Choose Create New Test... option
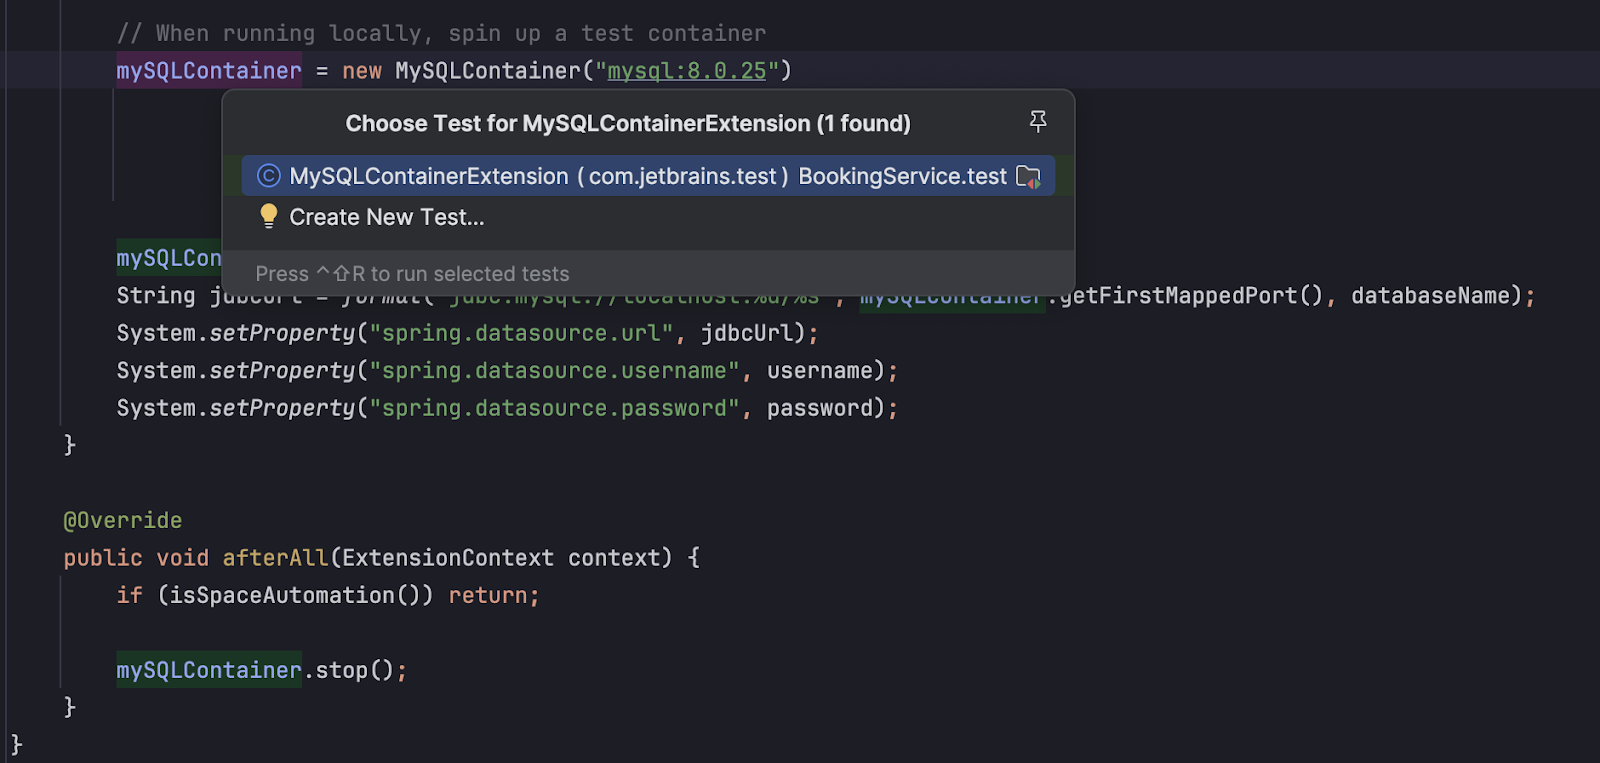 pos(386,217)
